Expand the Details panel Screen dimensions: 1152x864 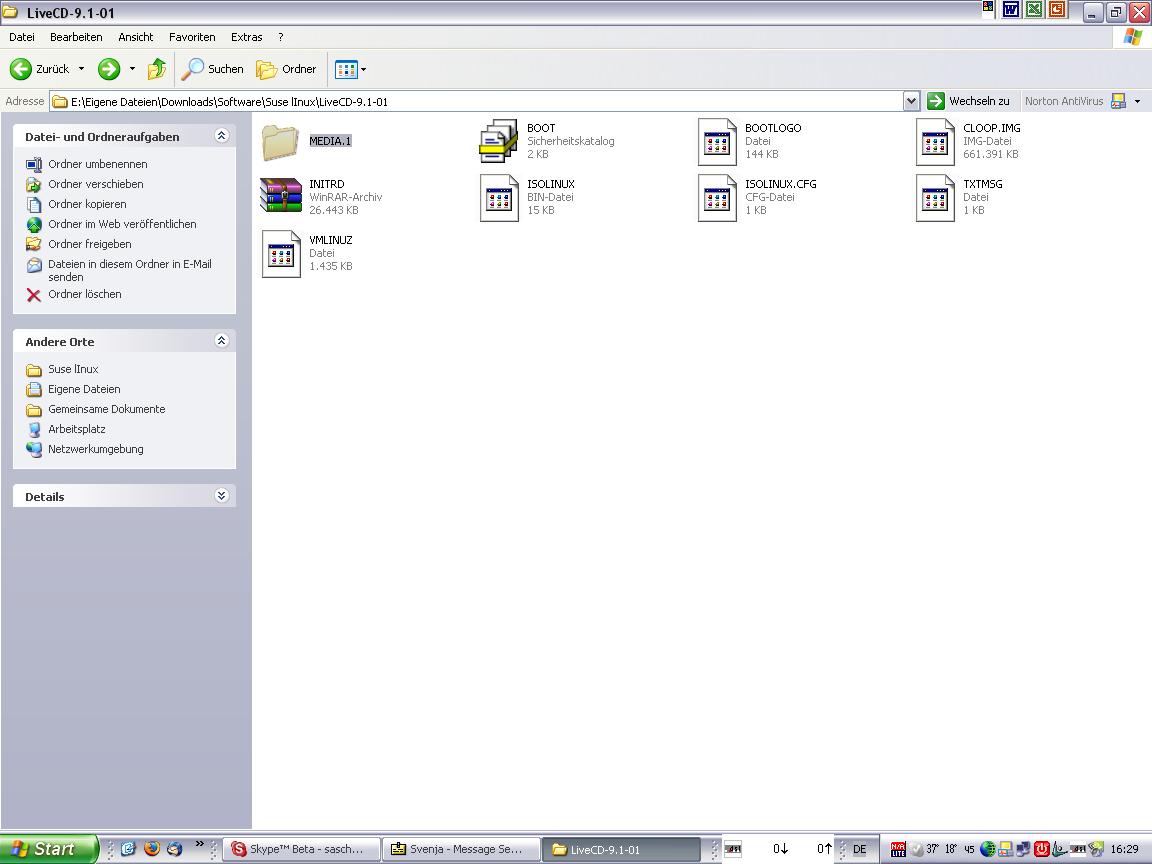click(x=221, y=496)
